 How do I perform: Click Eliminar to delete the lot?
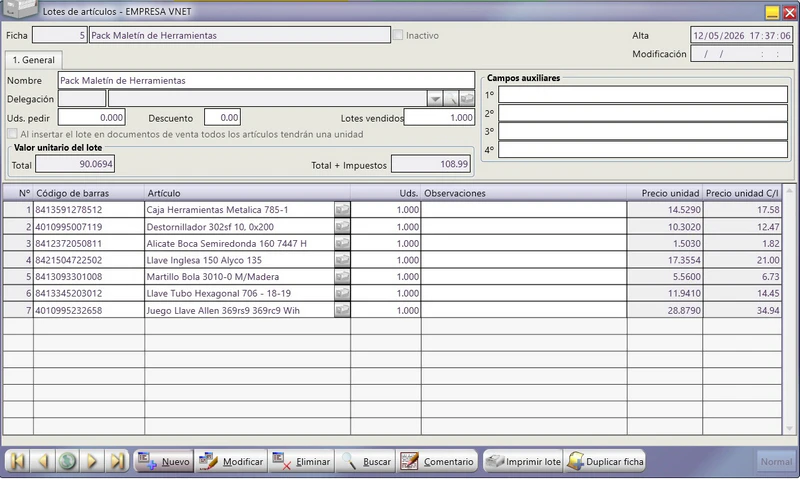(302, 461)
